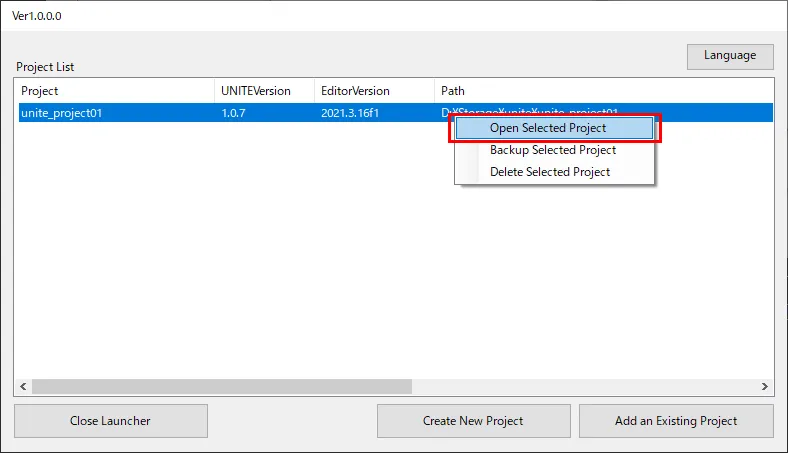Viewport: 788px width, 453px height.
Task: Click the 2021.3.16f1 editor version cell
Action: click(350, 113)
